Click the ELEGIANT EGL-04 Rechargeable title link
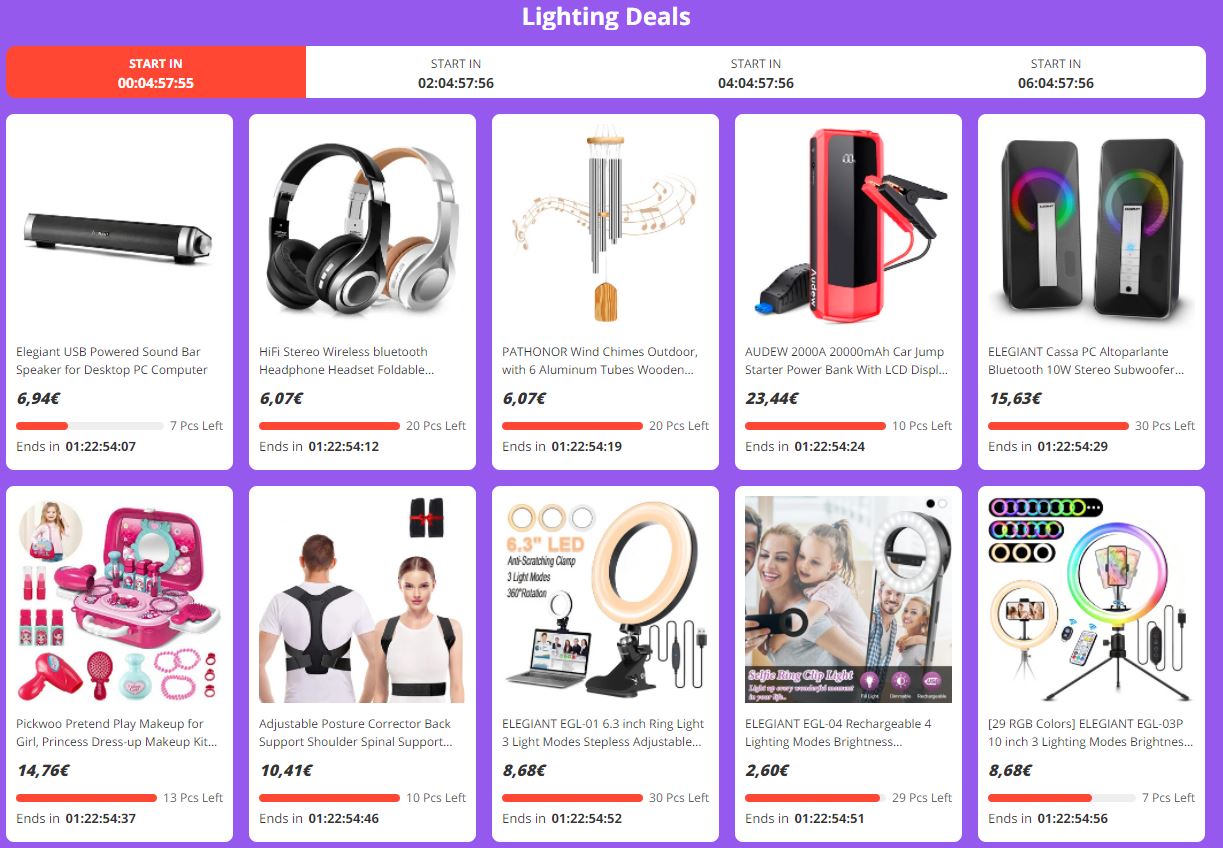 [838, 733]
